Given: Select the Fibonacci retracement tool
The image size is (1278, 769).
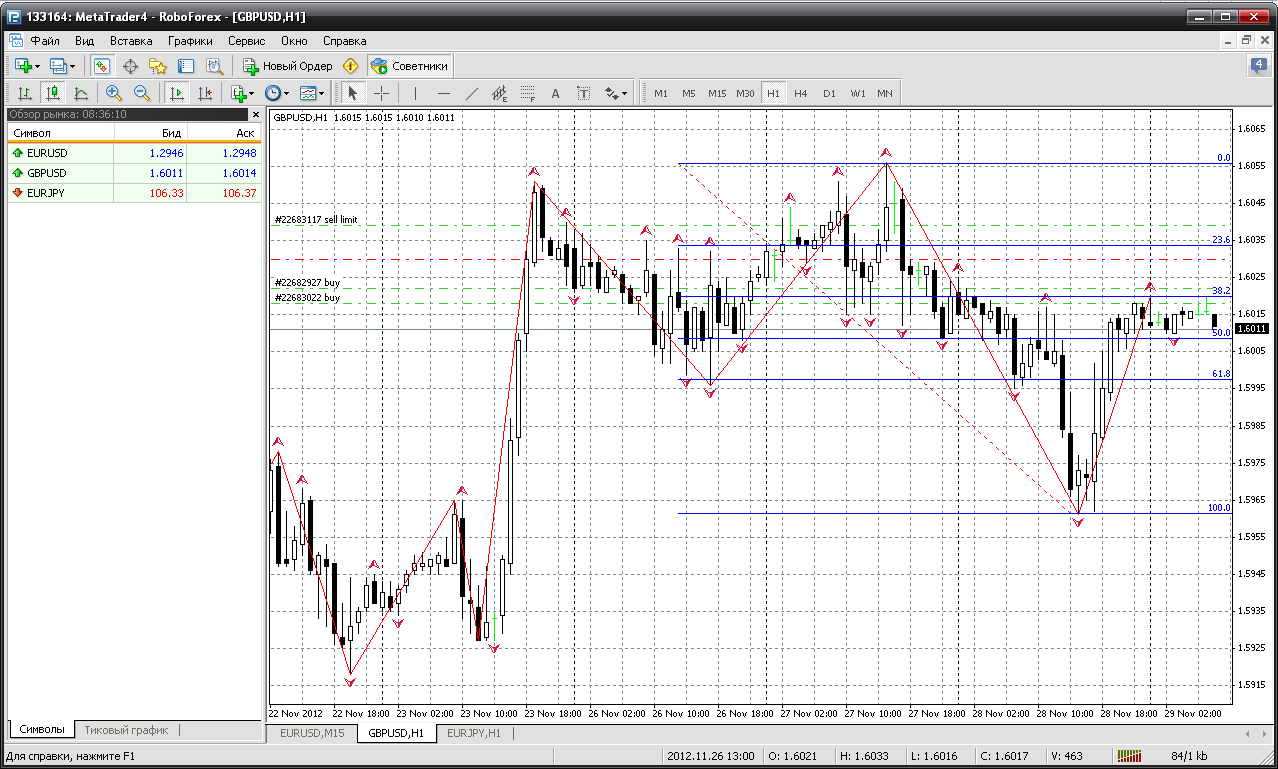Looking at the screenshot, I should pyautogui.click(x=528, y=93).
